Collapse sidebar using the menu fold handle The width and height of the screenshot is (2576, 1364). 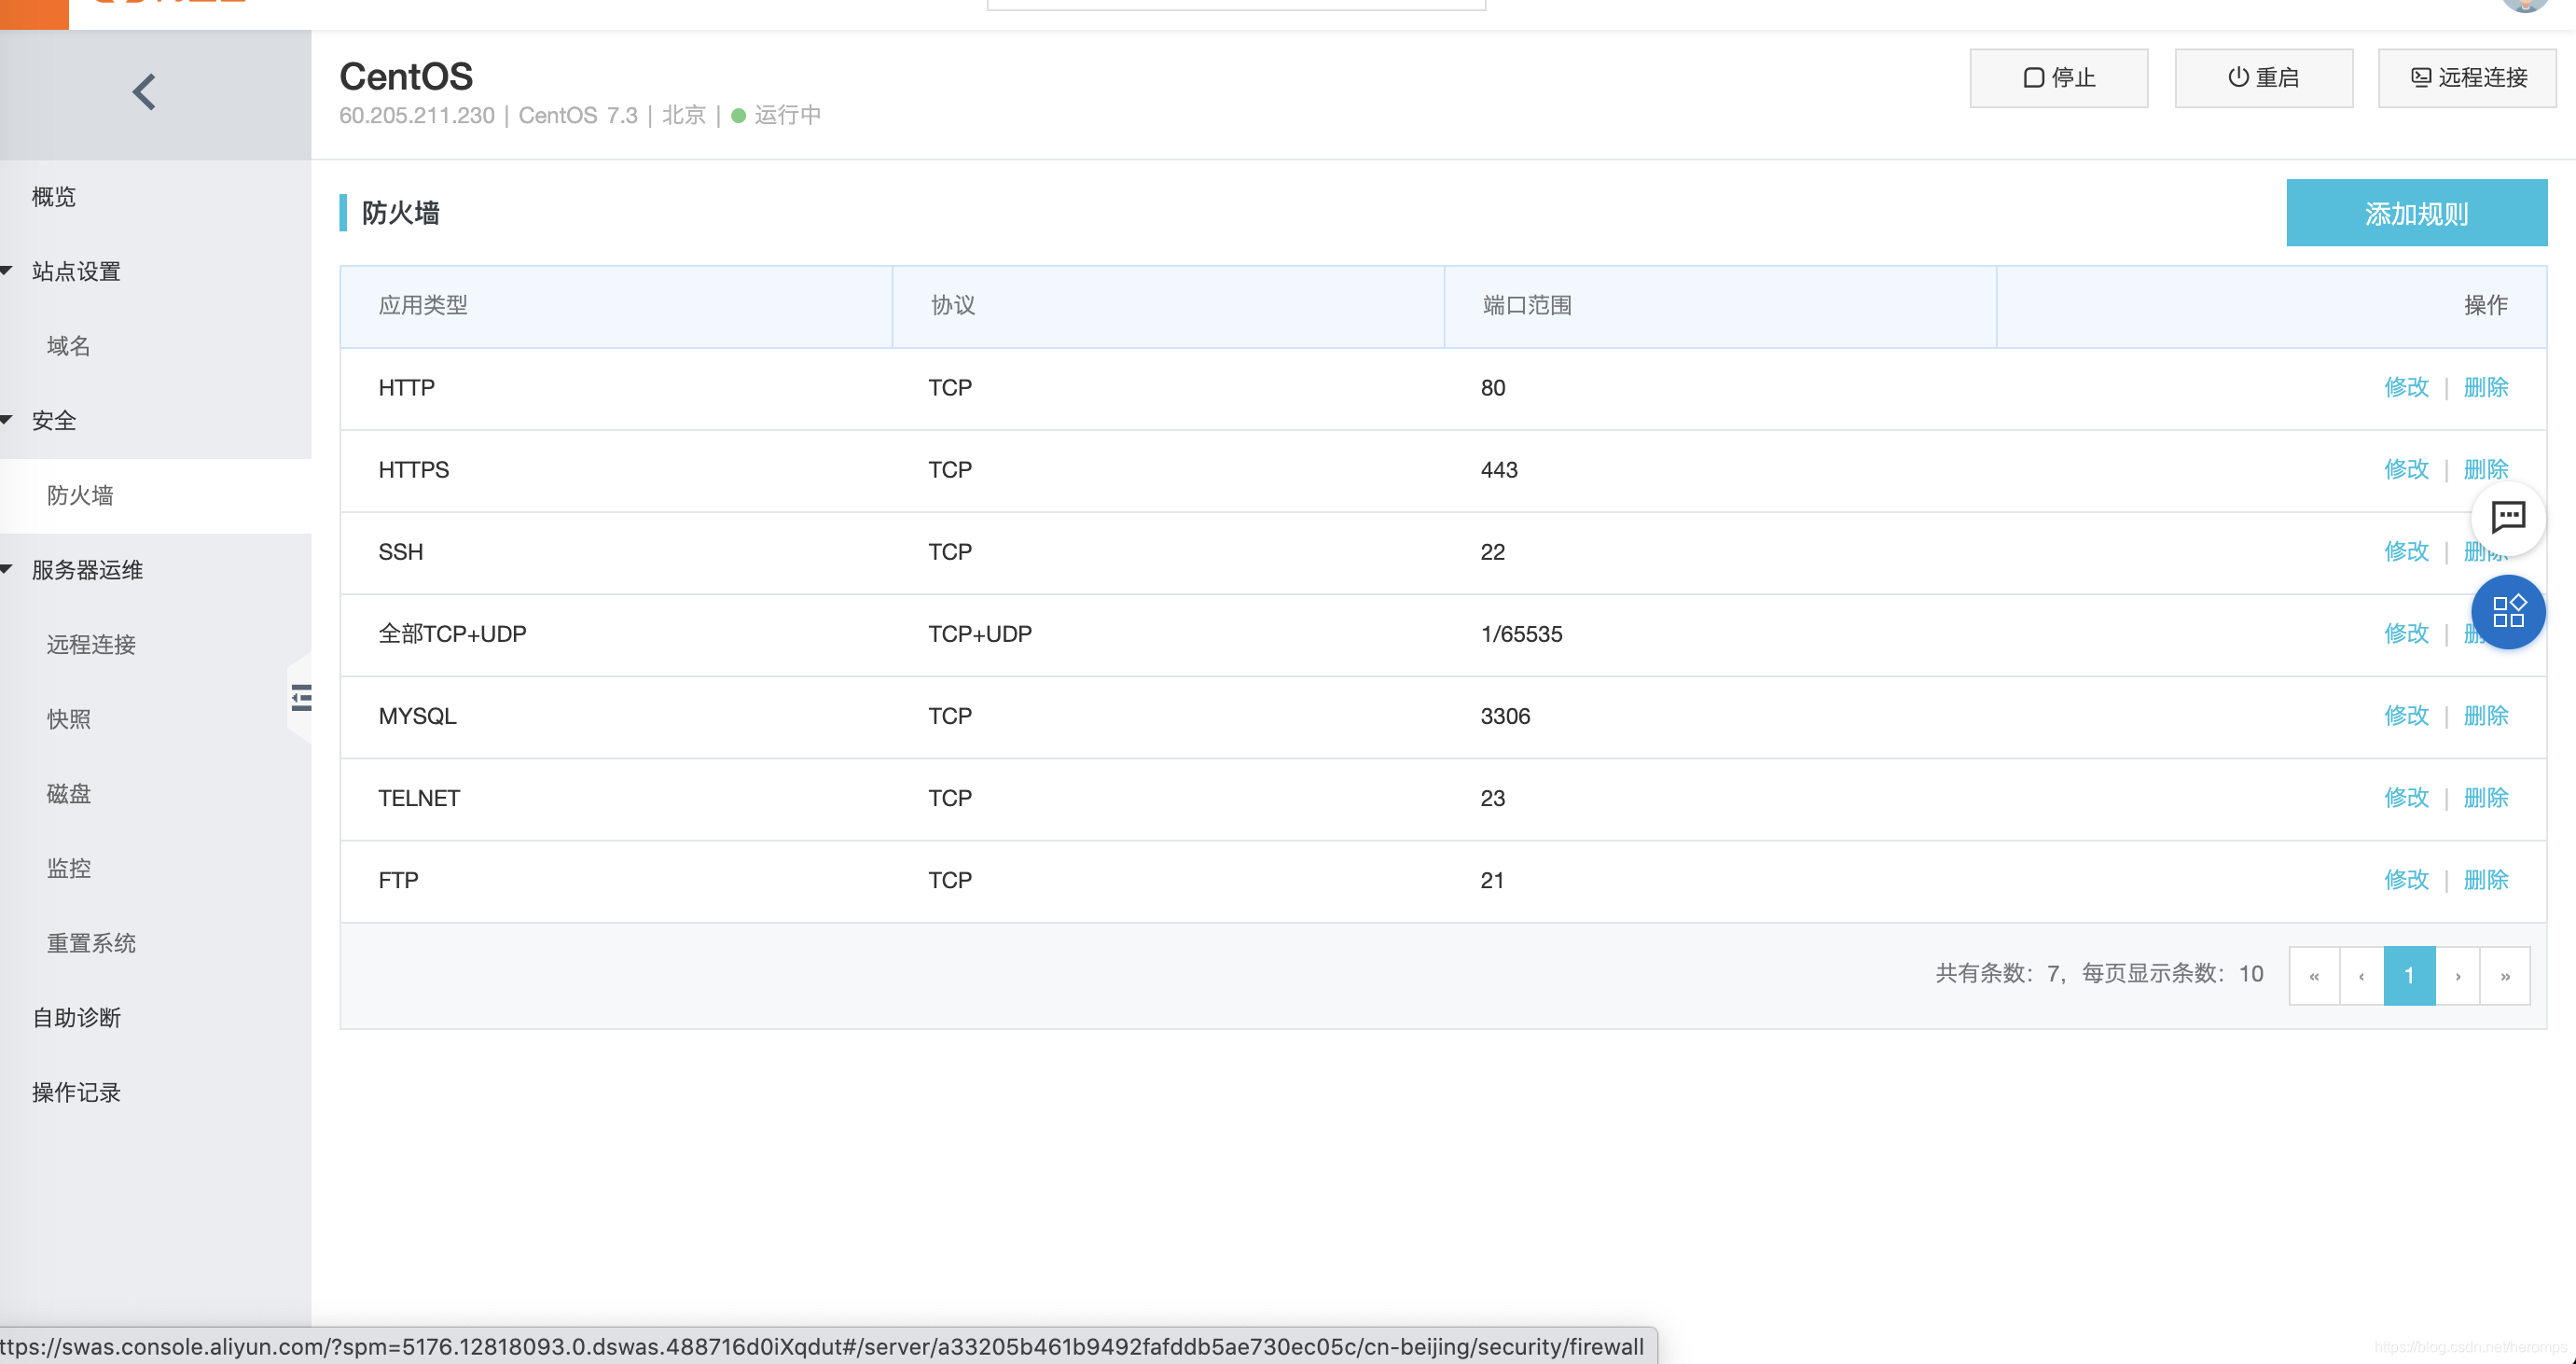301,697
